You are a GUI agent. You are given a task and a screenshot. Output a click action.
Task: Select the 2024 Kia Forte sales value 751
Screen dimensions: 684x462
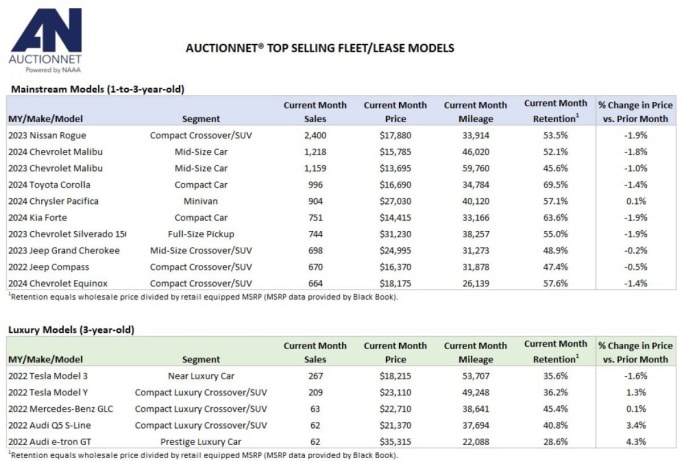pos(315,218)
